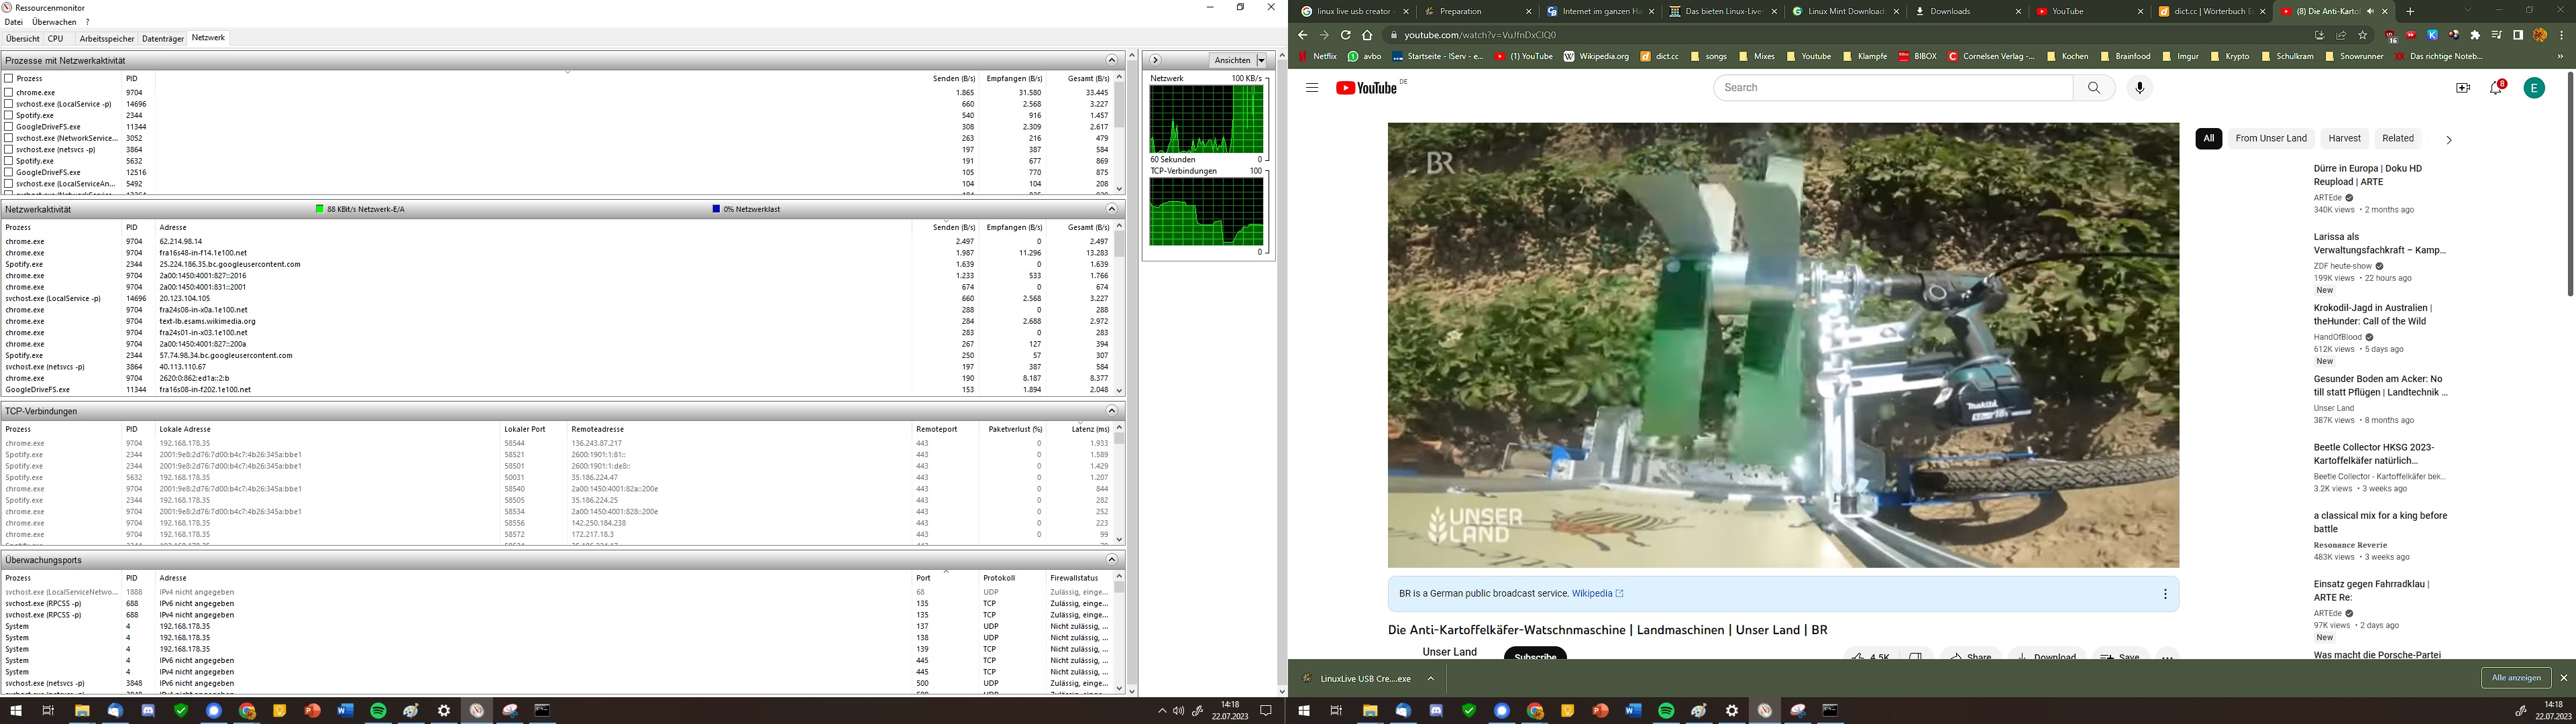The image size is (2576, 724).
Task: Click the Wikipedia link below video
Action: [1592, 593]
